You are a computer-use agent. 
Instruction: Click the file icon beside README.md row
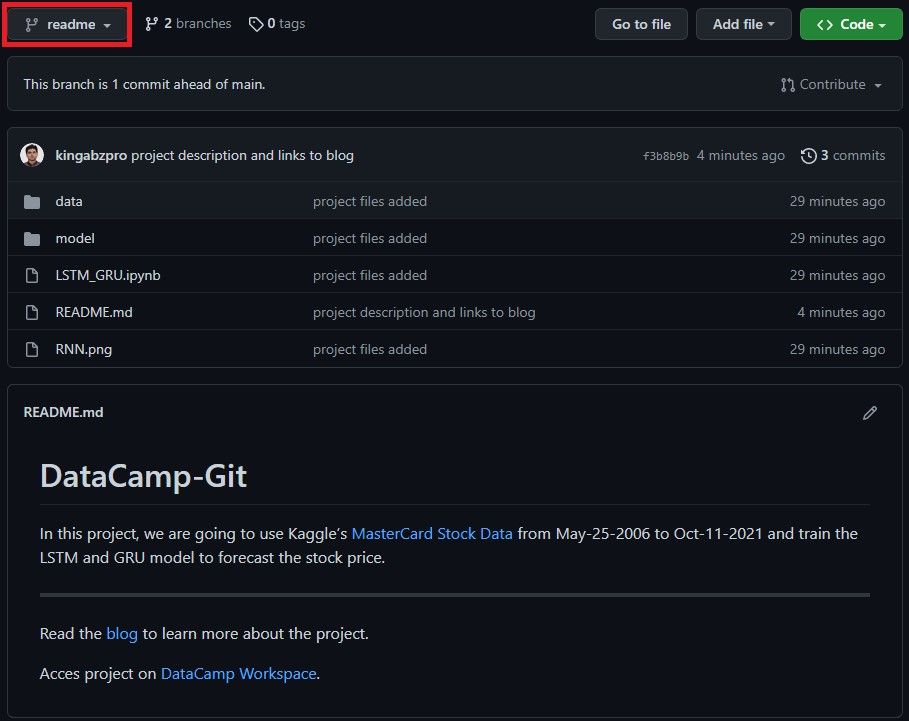(32, 312)
